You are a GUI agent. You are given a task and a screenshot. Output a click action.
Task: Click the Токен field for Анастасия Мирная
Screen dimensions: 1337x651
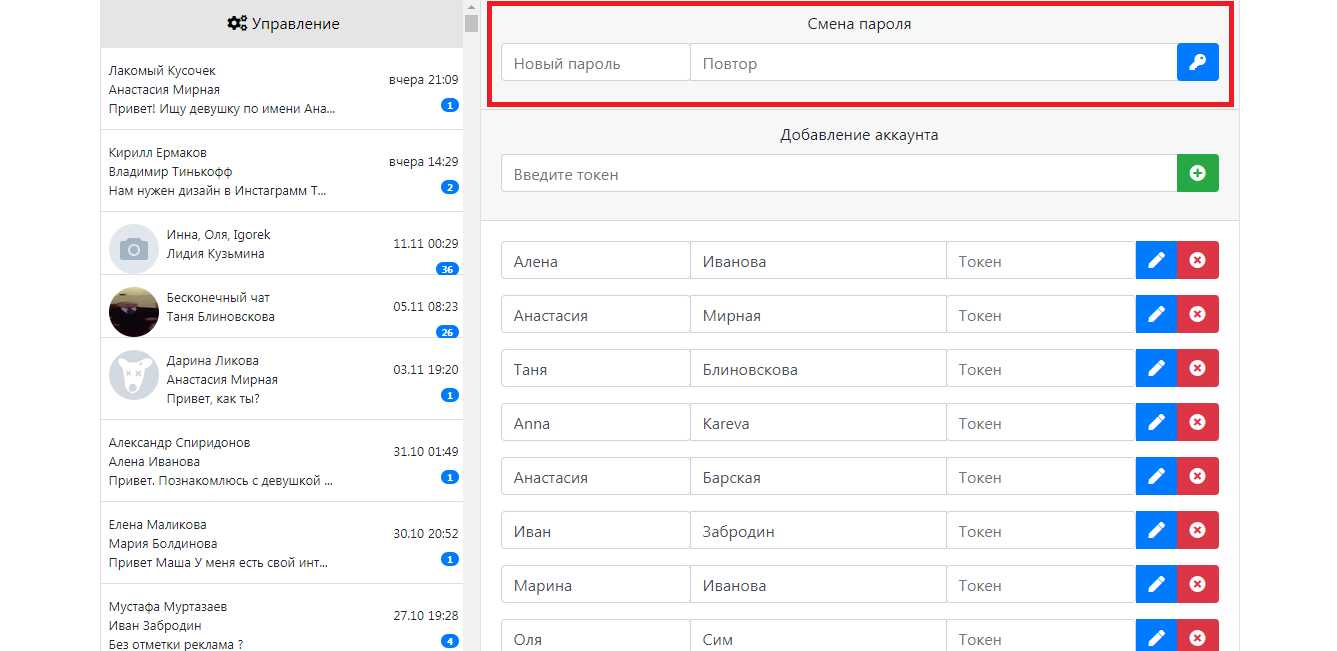pyautogui.click(x=1041, y=314)
